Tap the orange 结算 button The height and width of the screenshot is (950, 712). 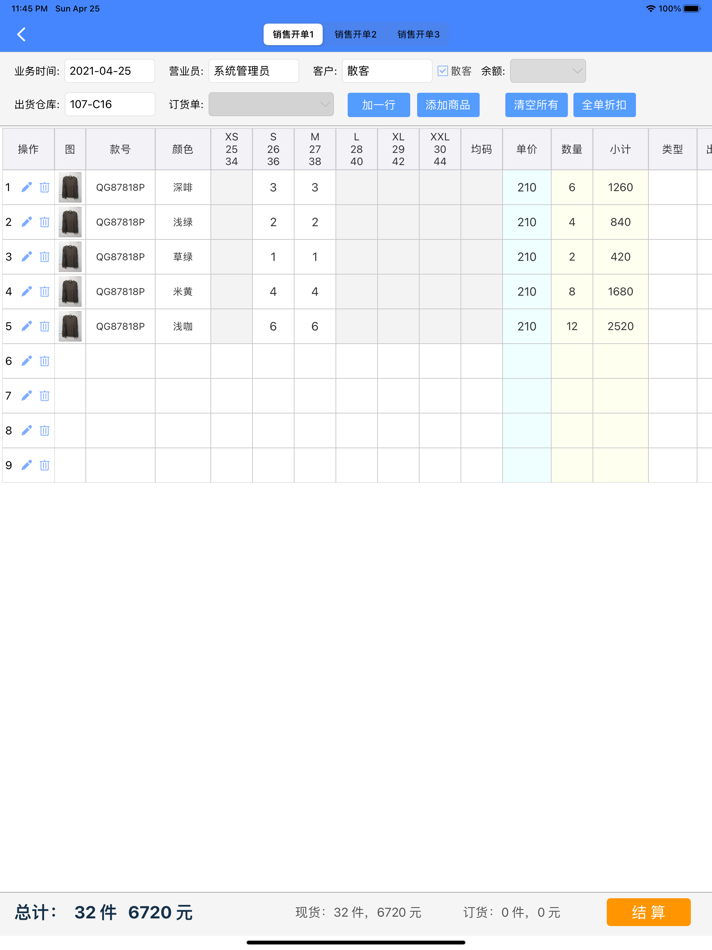point(648,912)
